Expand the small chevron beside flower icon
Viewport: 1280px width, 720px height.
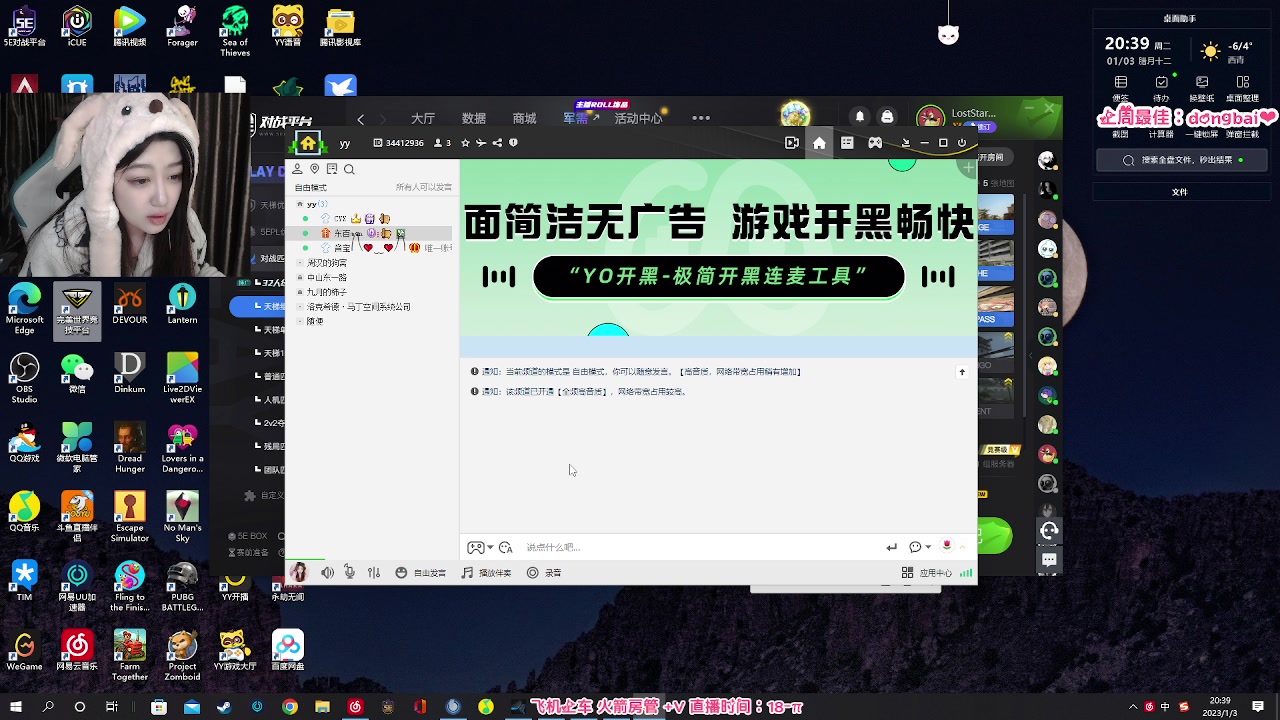(962, 547)
